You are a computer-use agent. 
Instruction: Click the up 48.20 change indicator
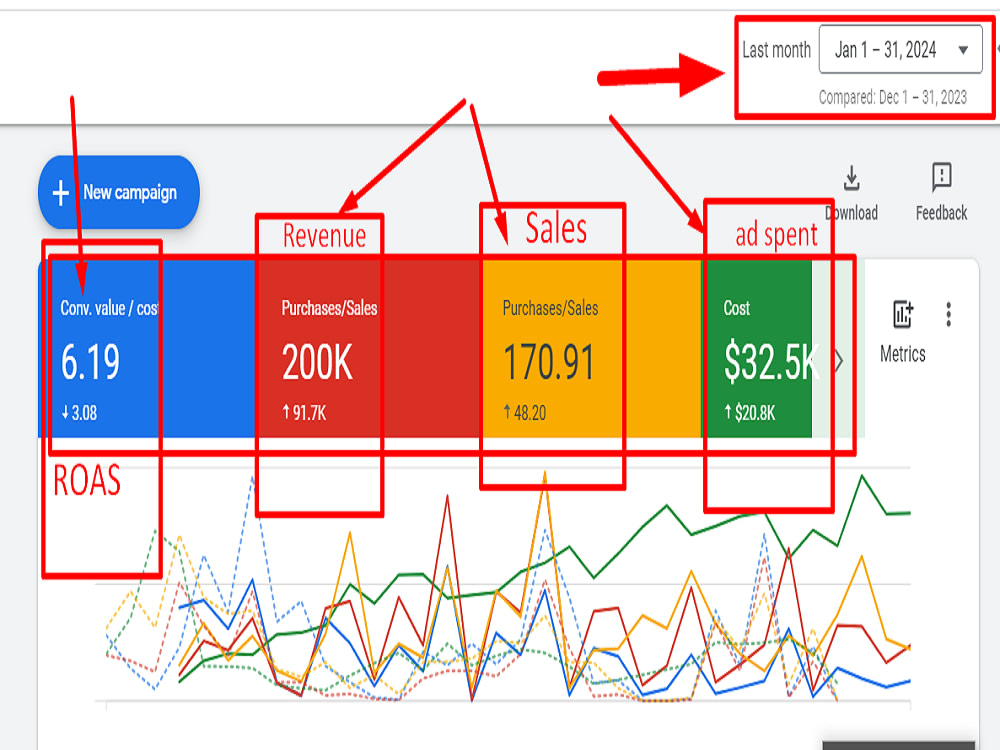pyautogui.click(x=525, y=413)
